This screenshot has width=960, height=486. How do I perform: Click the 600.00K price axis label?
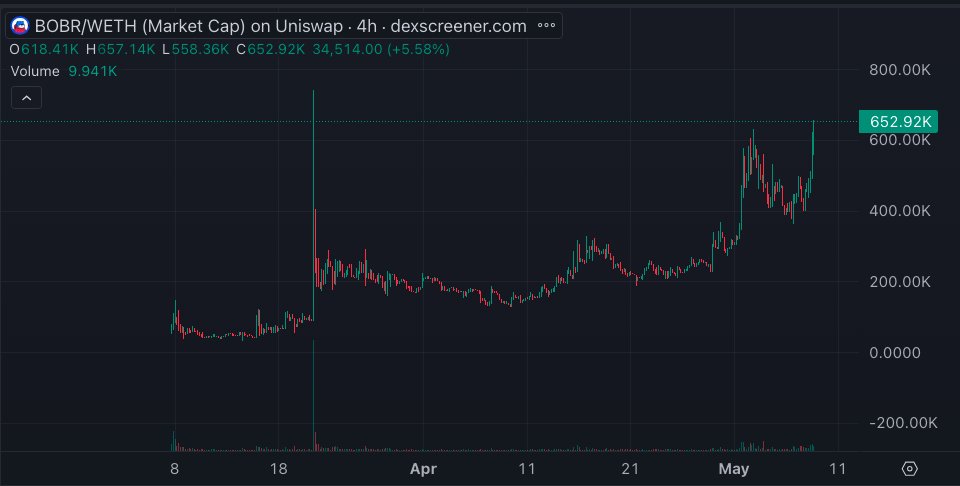click(900, 140)
